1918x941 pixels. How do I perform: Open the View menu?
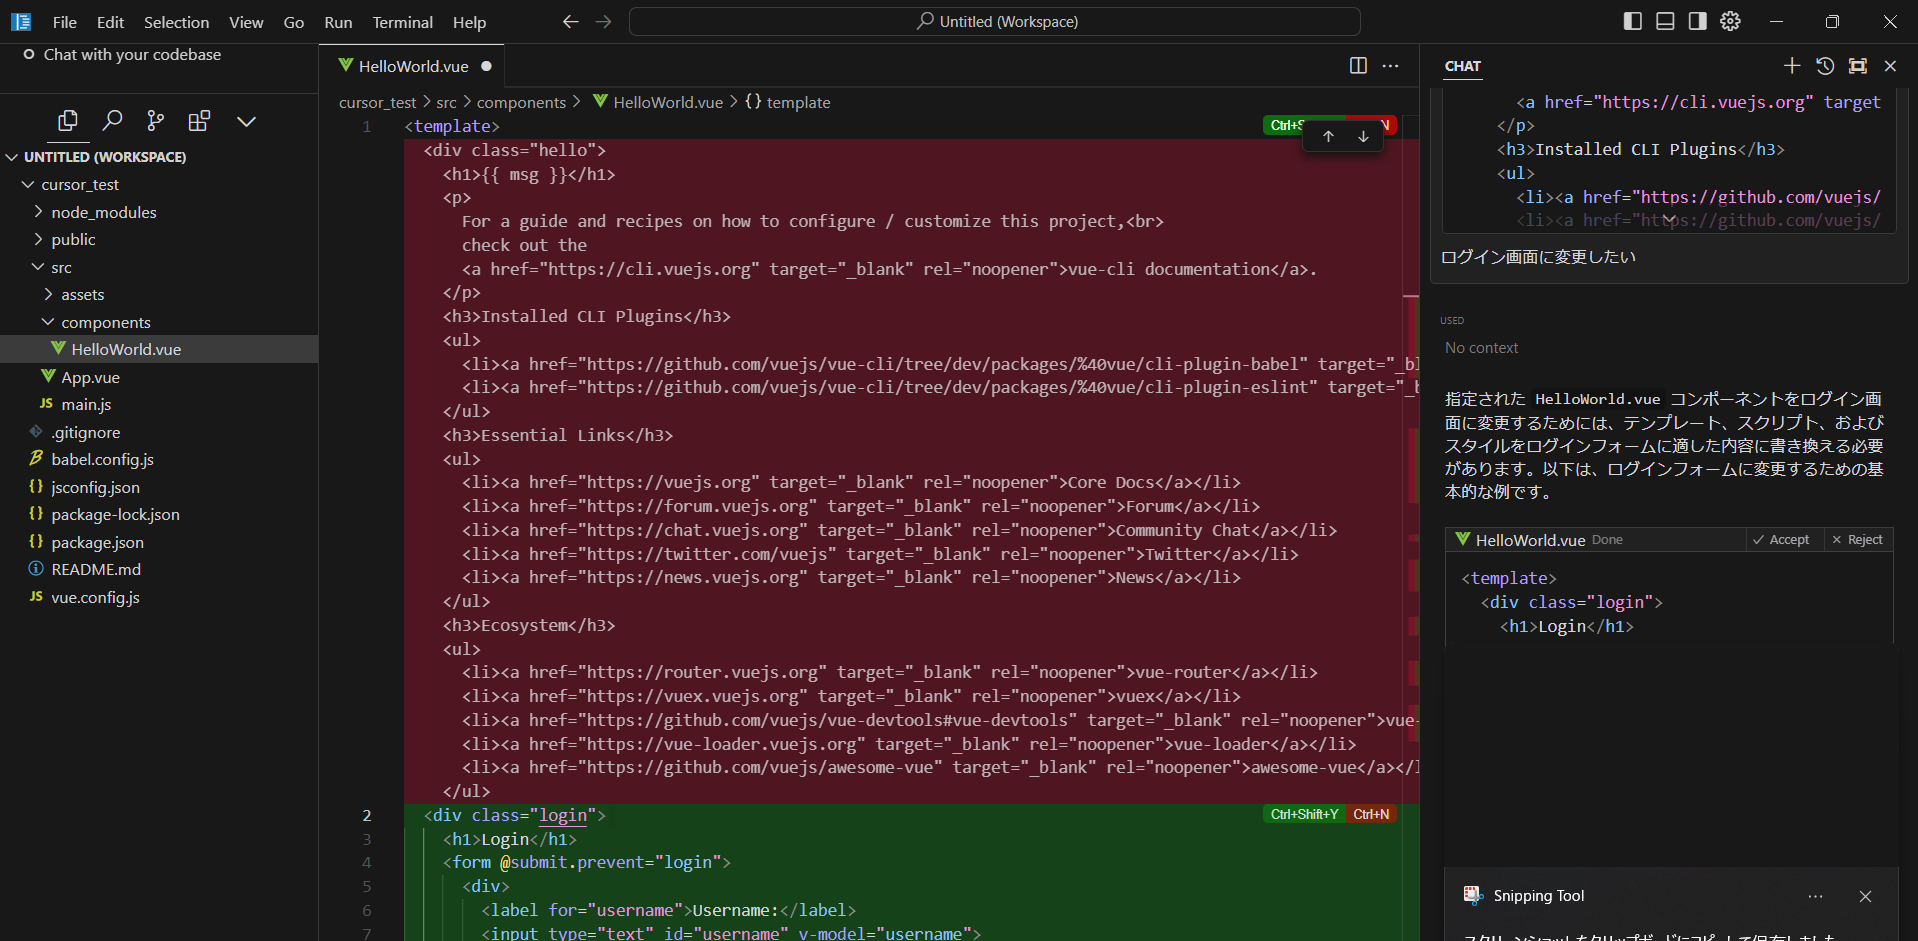[246, 22]
